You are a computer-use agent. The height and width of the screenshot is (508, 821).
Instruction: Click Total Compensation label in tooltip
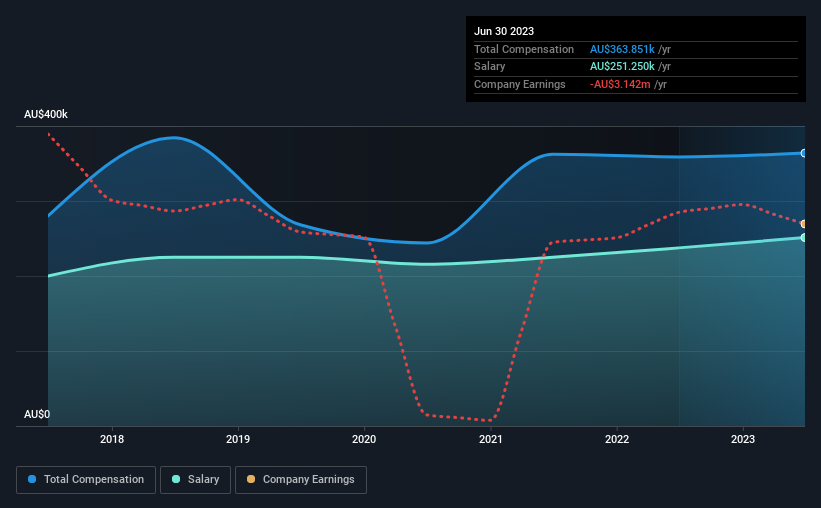524,49
